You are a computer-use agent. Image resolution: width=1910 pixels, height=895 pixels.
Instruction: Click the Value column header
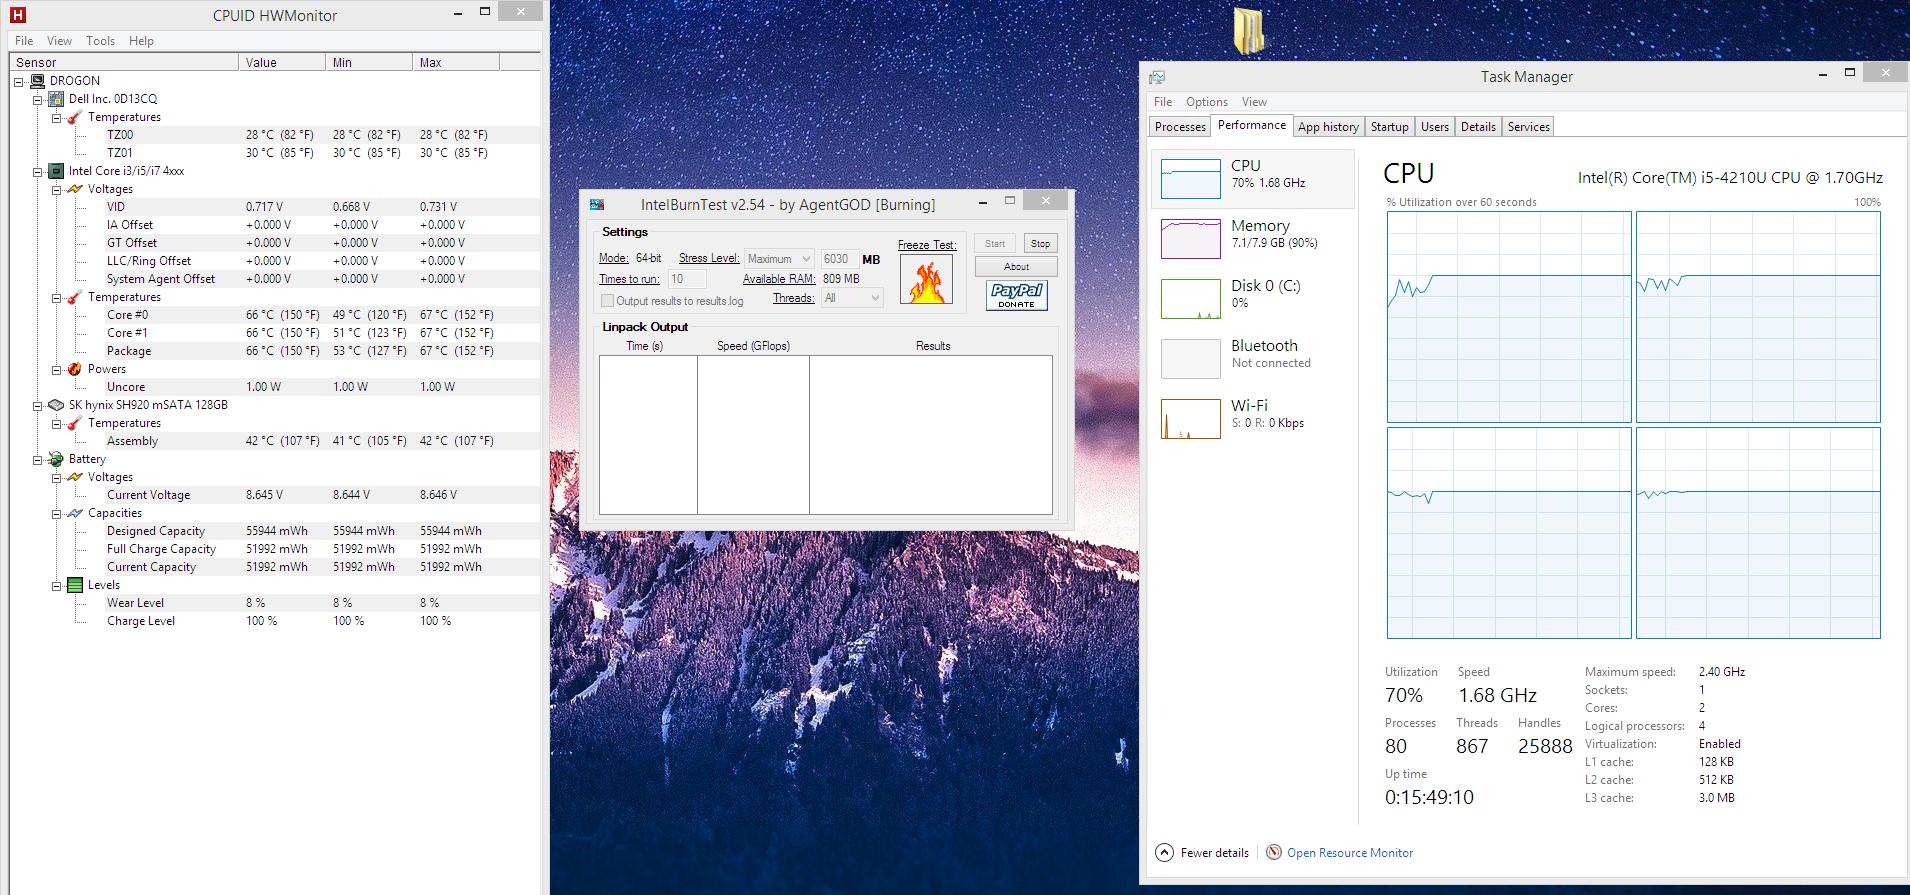[282, 62]
